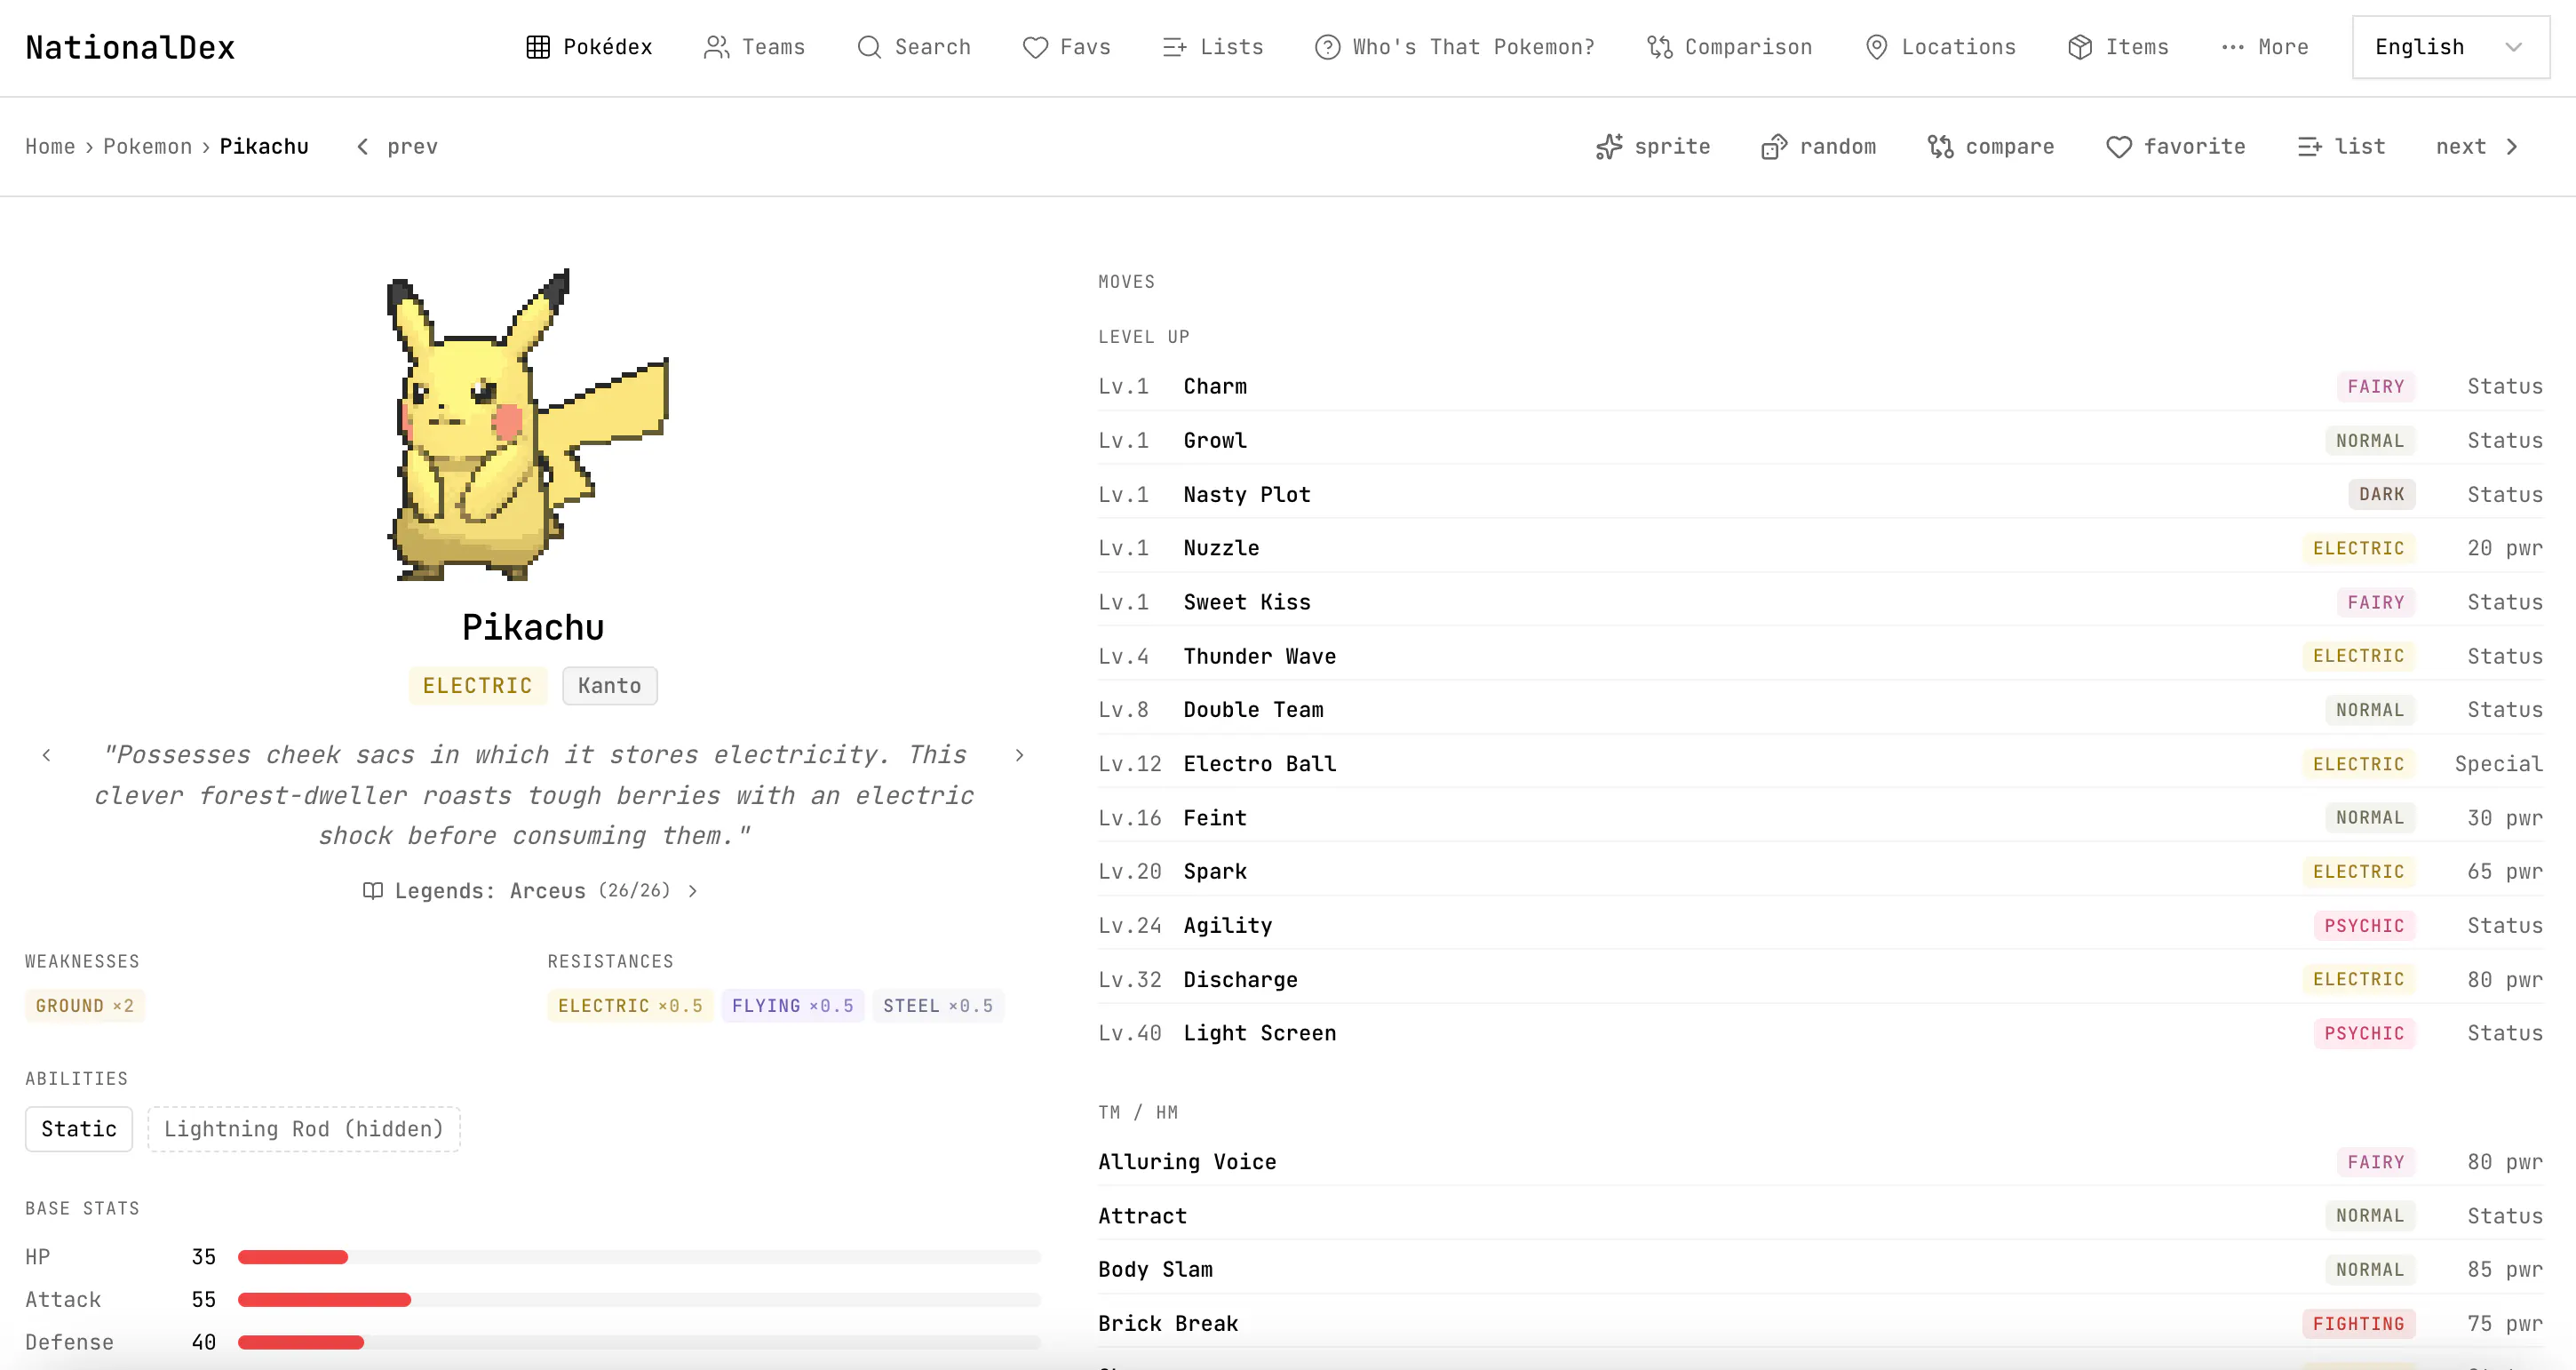Click the Thunder Wave move
Image resolution: width=2576 pixels, height=1370 pixels.
(1260, 657)
